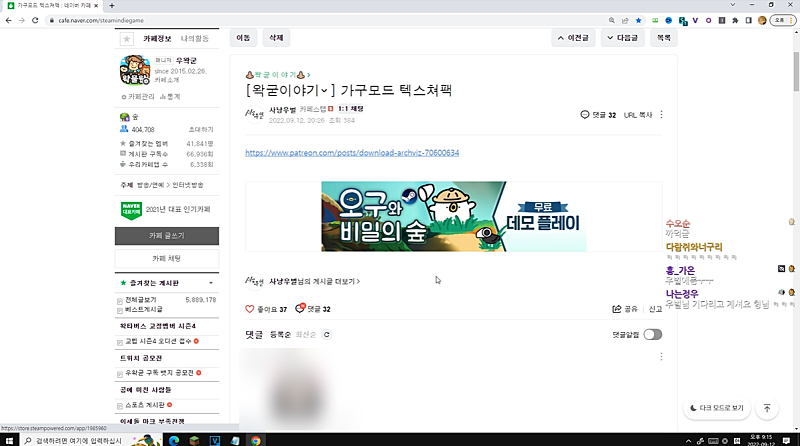This screenshot has width=800, height=446.
Task: Click the 1:1 채팅 button
Action: pos(351,109)
